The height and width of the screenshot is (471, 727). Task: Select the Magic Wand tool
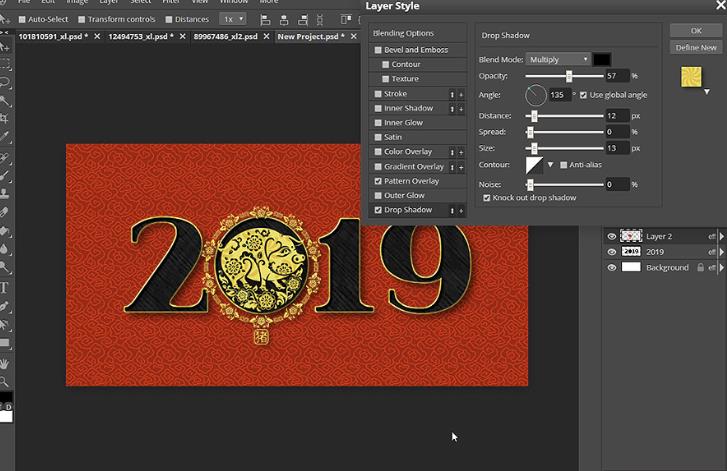[x=4, y=100]
